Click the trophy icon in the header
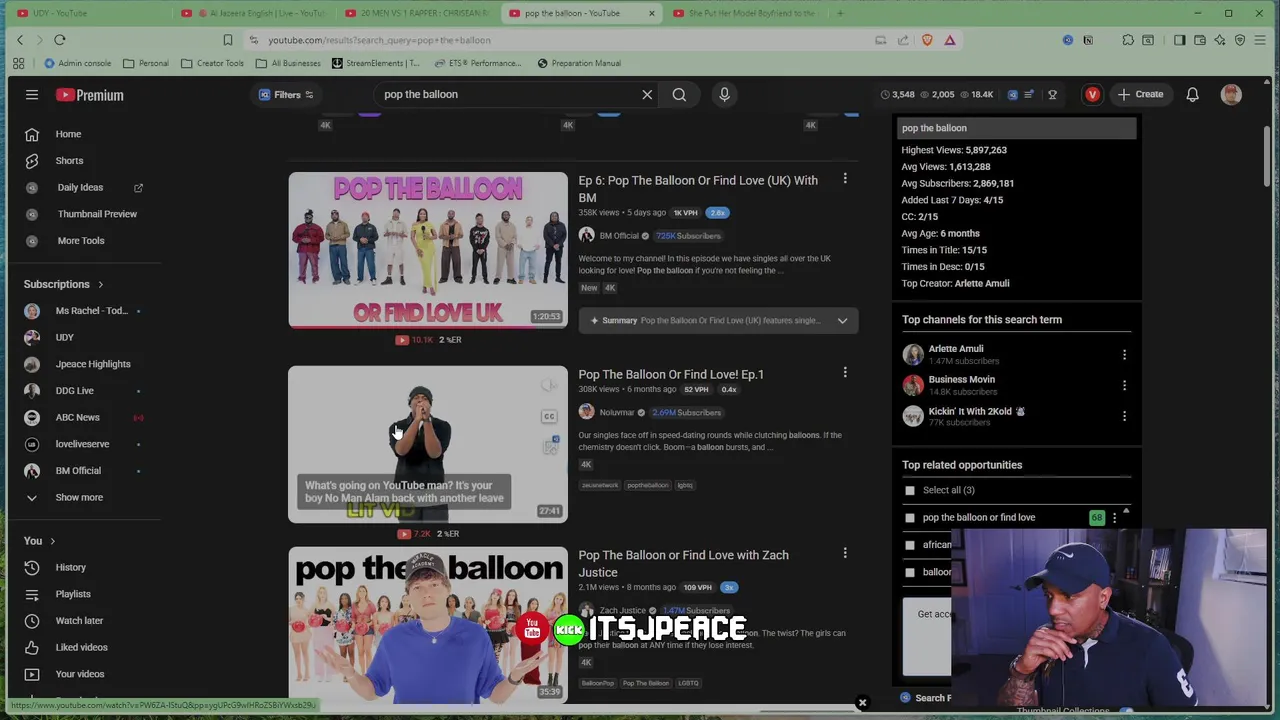1280x720 pixels. point(1052,95)
